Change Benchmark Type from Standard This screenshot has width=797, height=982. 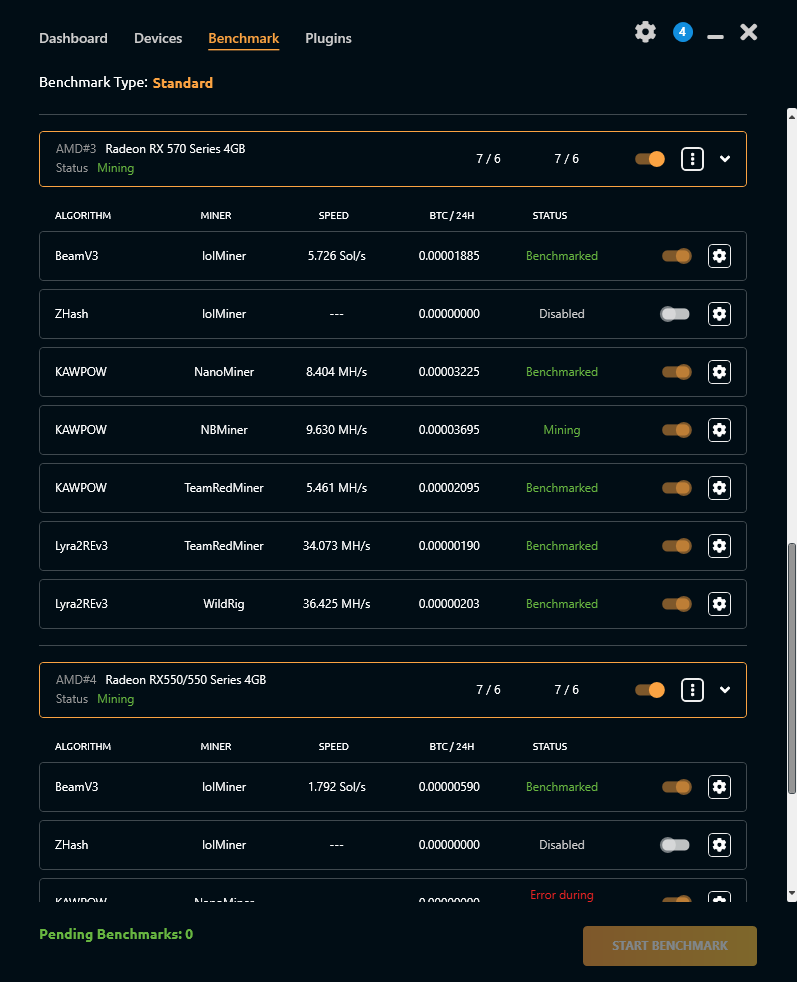(x=183, y=83)
